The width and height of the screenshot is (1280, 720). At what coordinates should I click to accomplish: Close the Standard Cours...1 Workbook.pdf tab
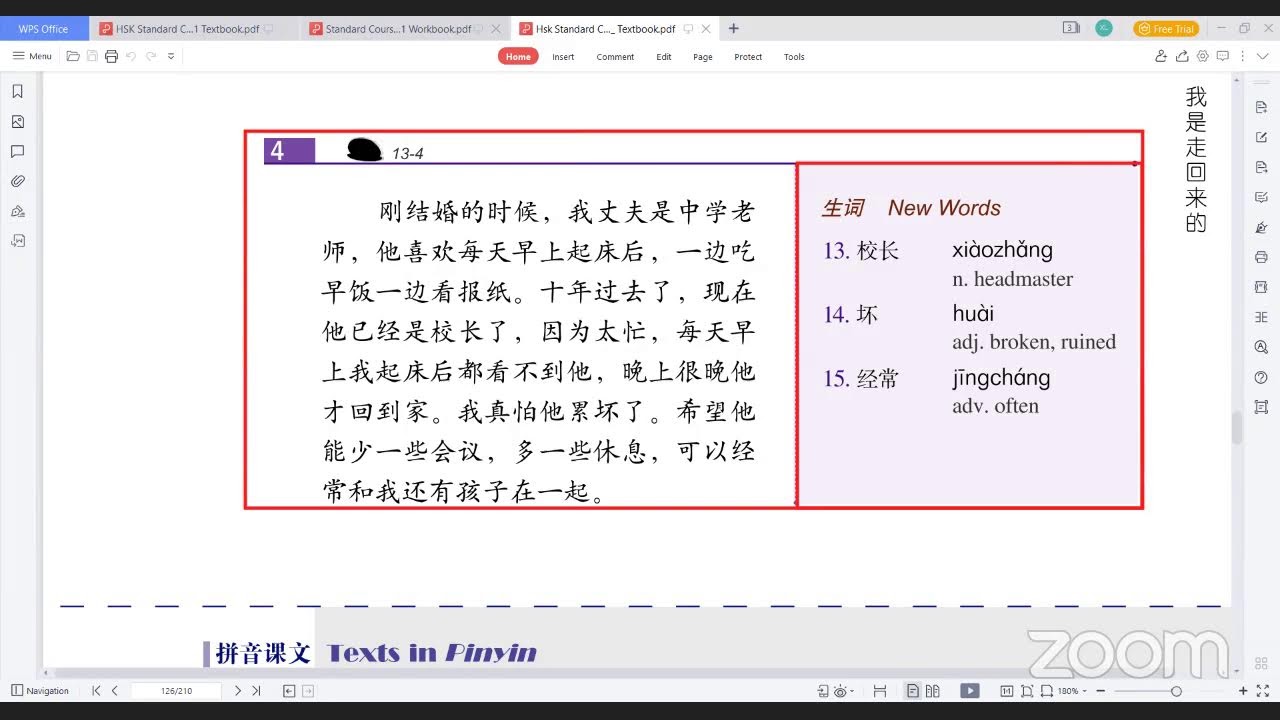point(497,29)
